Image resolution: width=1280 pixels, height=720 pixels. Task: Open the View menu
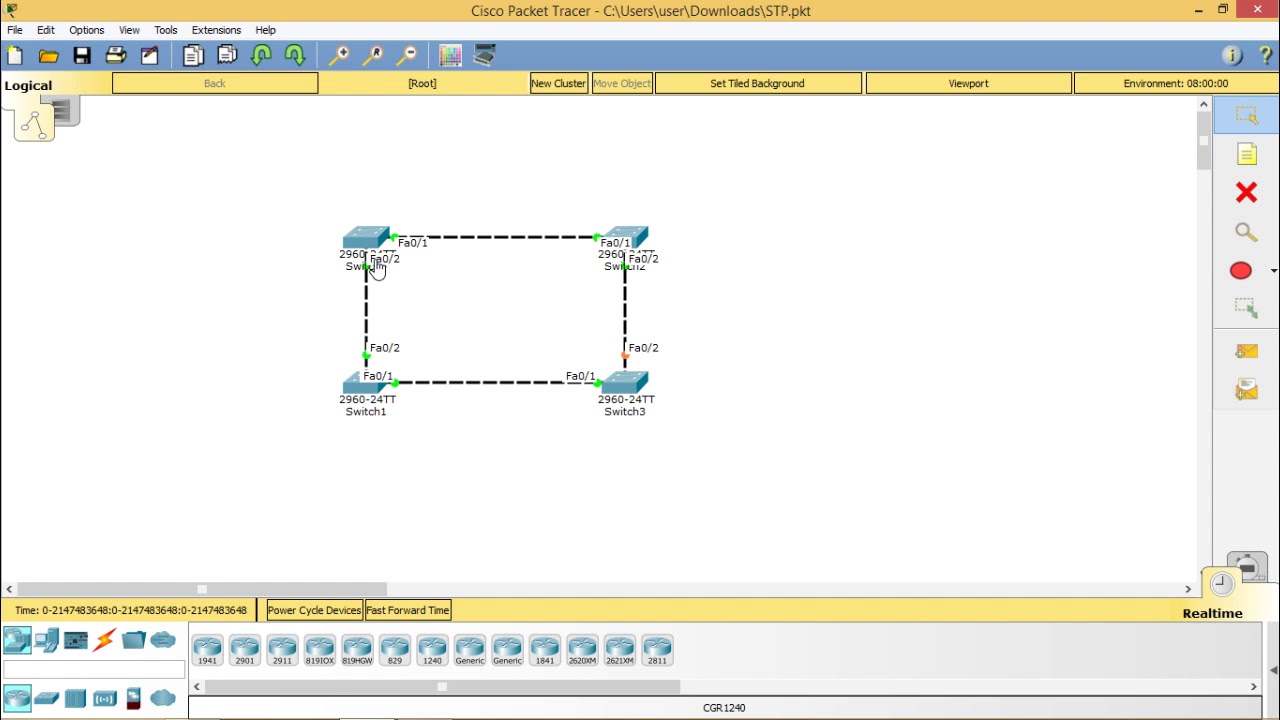click(x=129, y=30)
